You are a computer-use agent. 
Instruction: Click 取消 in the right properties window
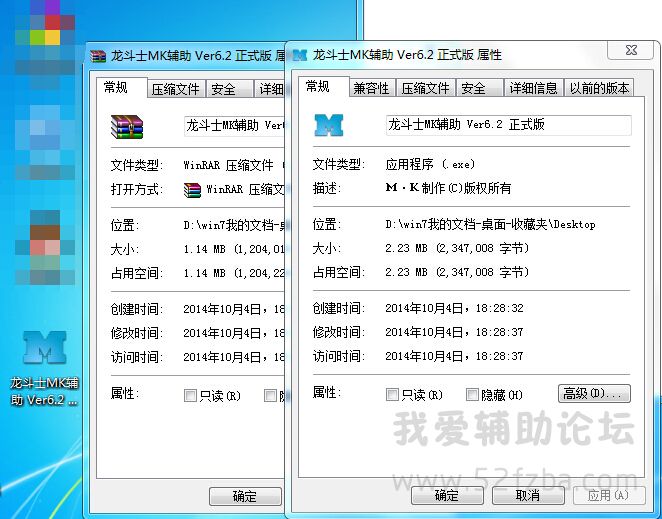click(528, 495)
